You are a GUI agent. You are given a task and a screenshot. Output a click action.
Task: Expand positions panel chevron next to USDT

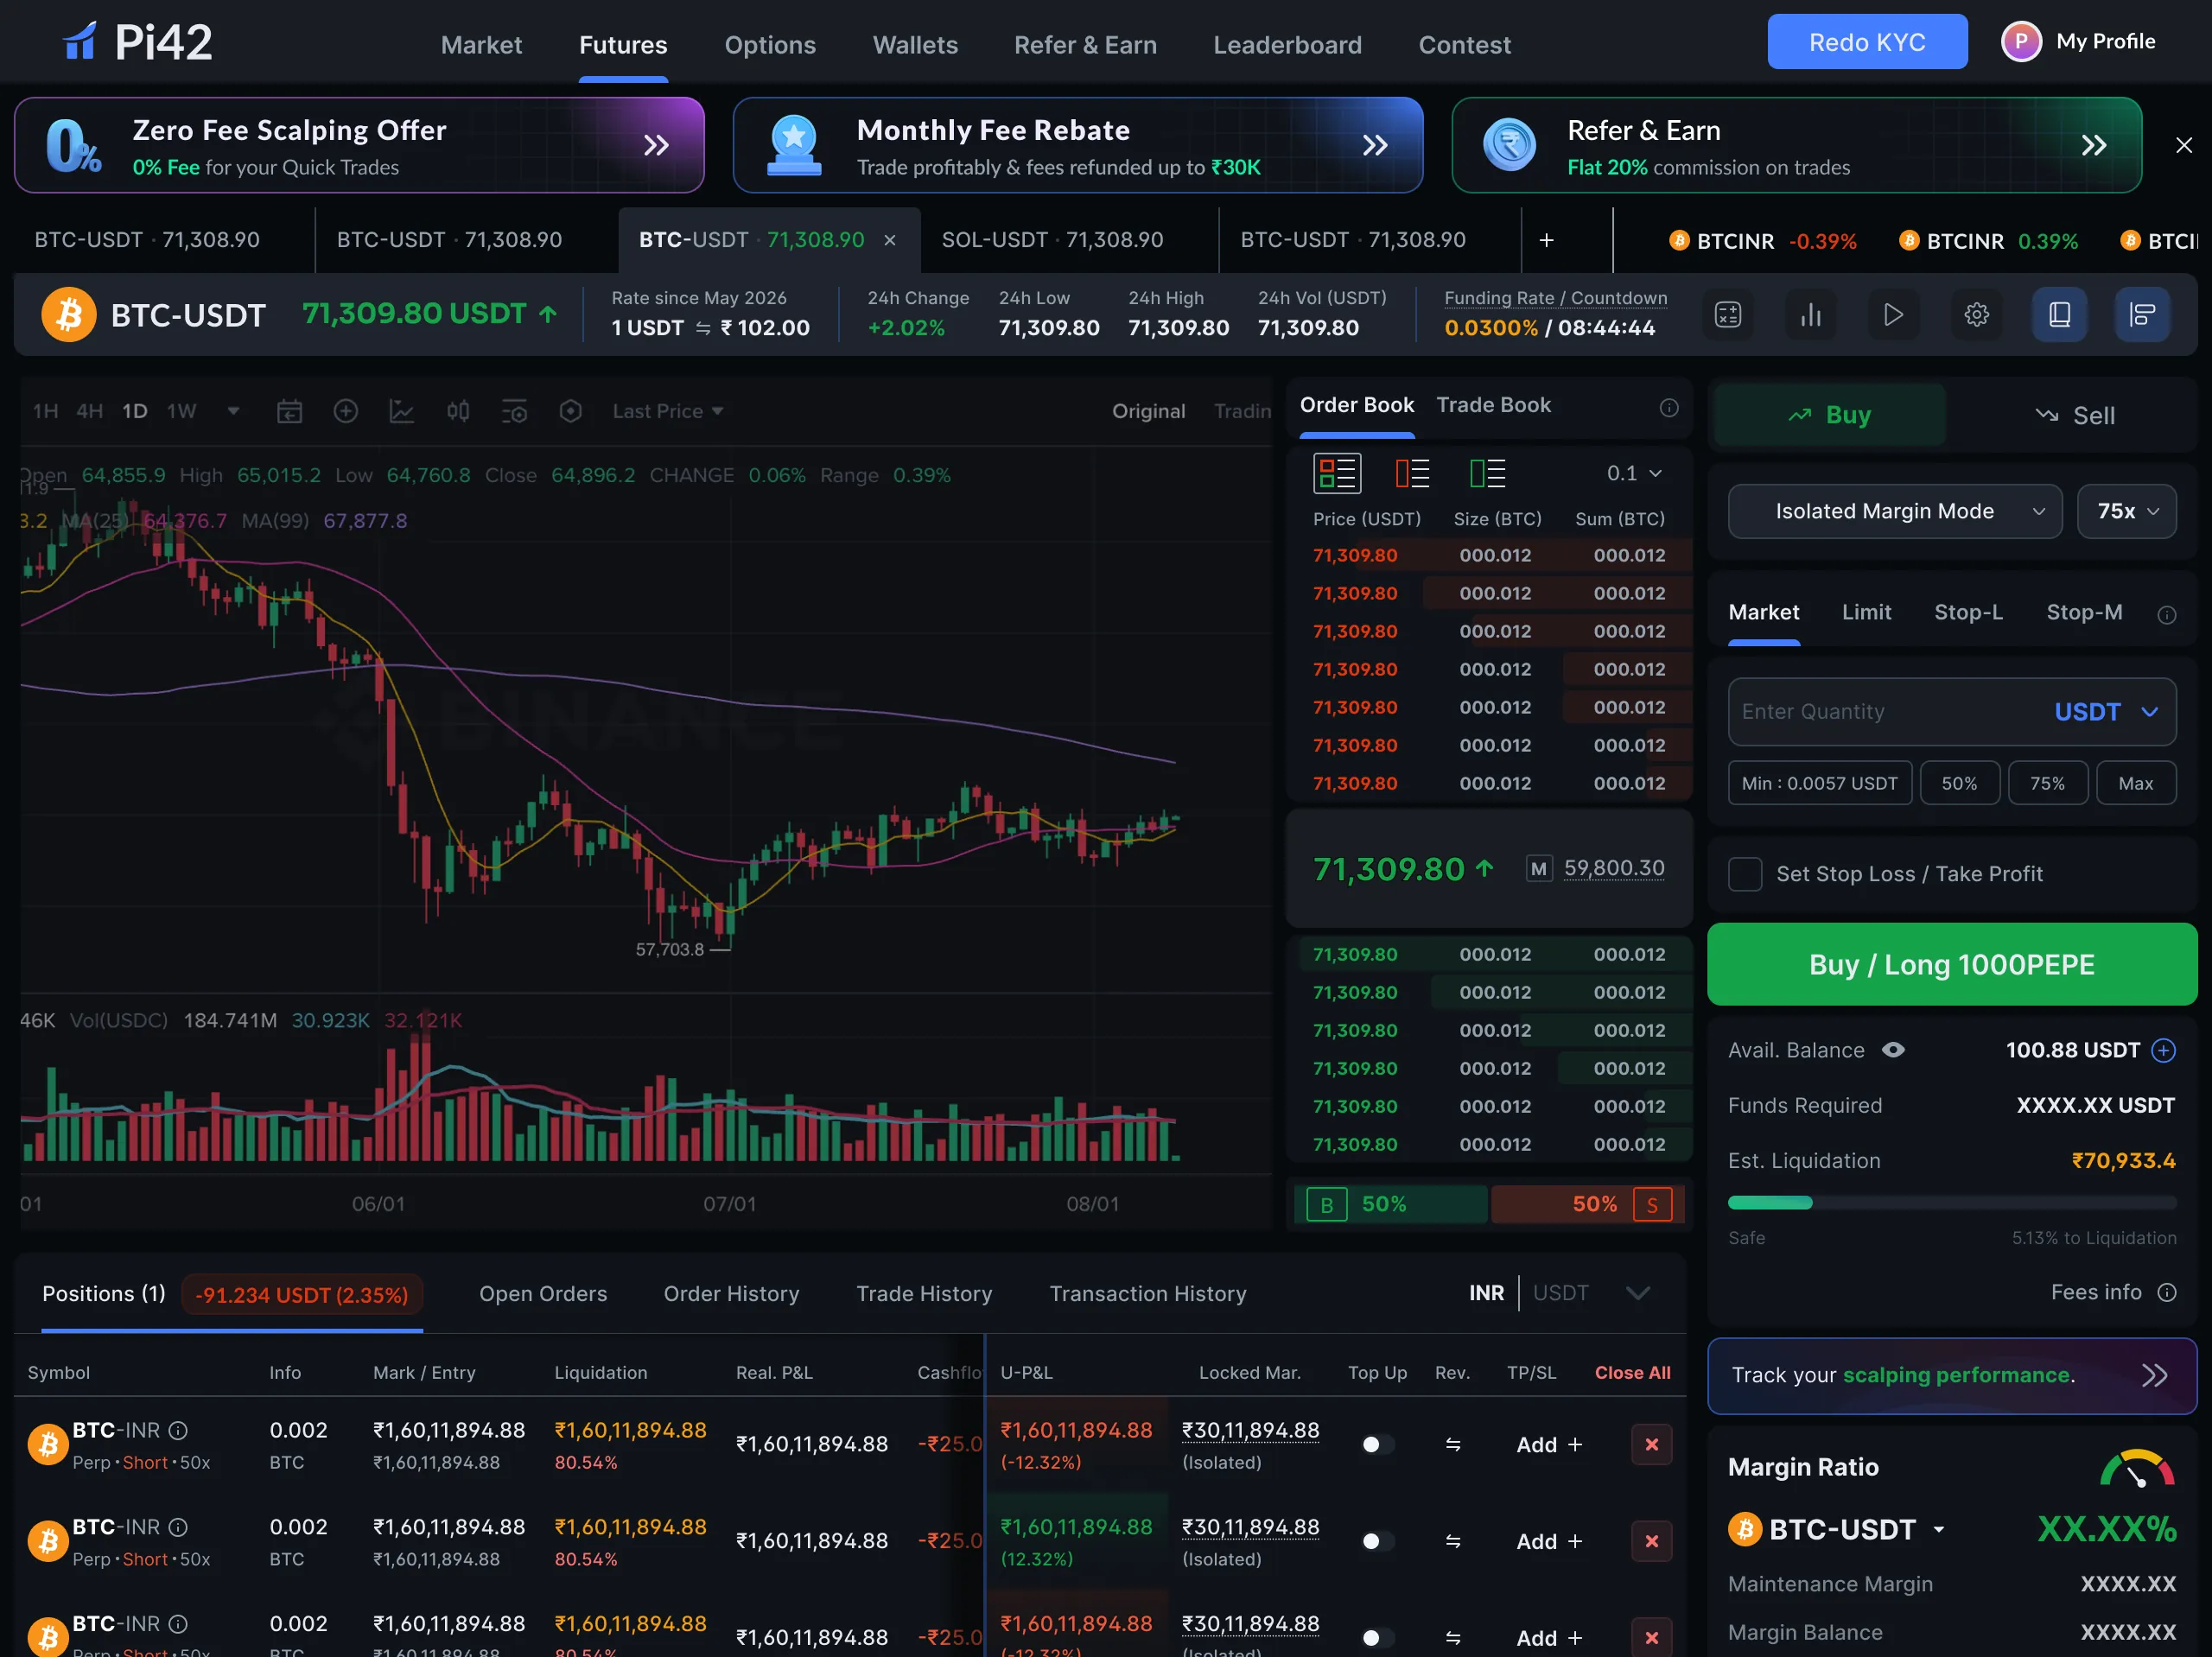1637,1293
